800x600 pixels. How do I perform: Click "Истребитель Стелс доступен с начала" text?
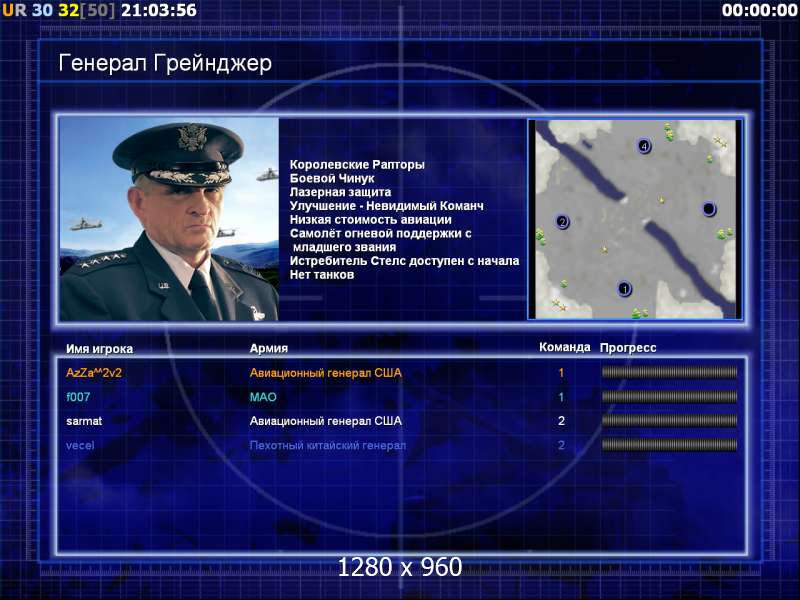[x=405, y=261]
